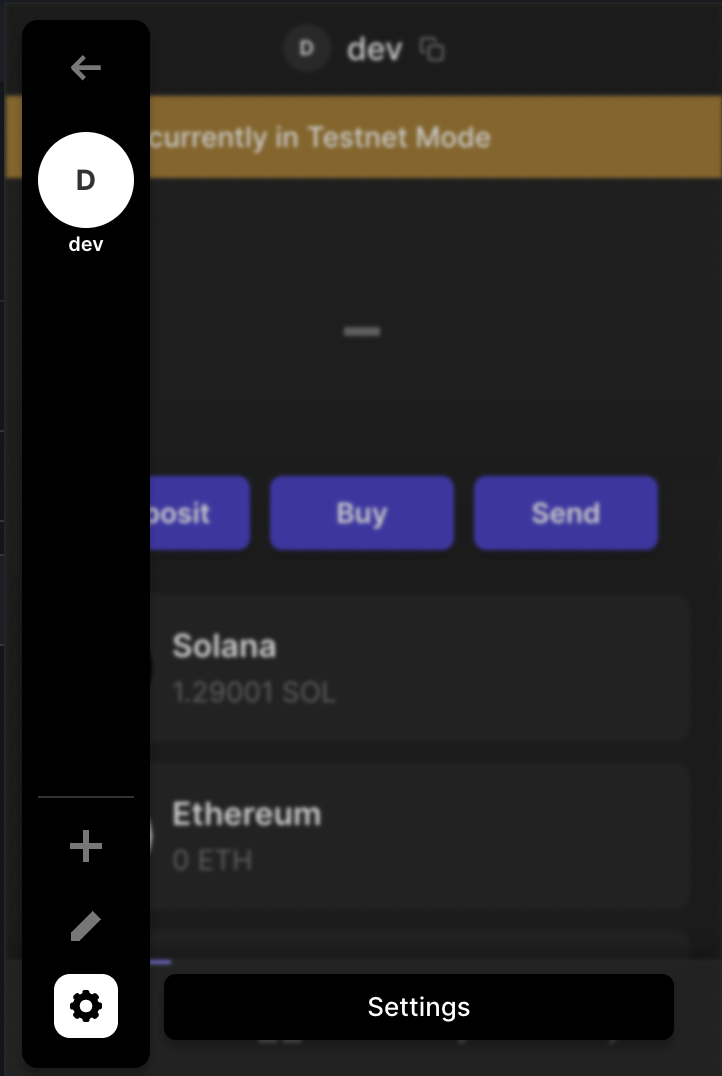Image resolution: width=722 pixels, height=1076 pixels.
Task: Add a new account with the plus icon
Action: pyautogui.click(x=86, y=846)
